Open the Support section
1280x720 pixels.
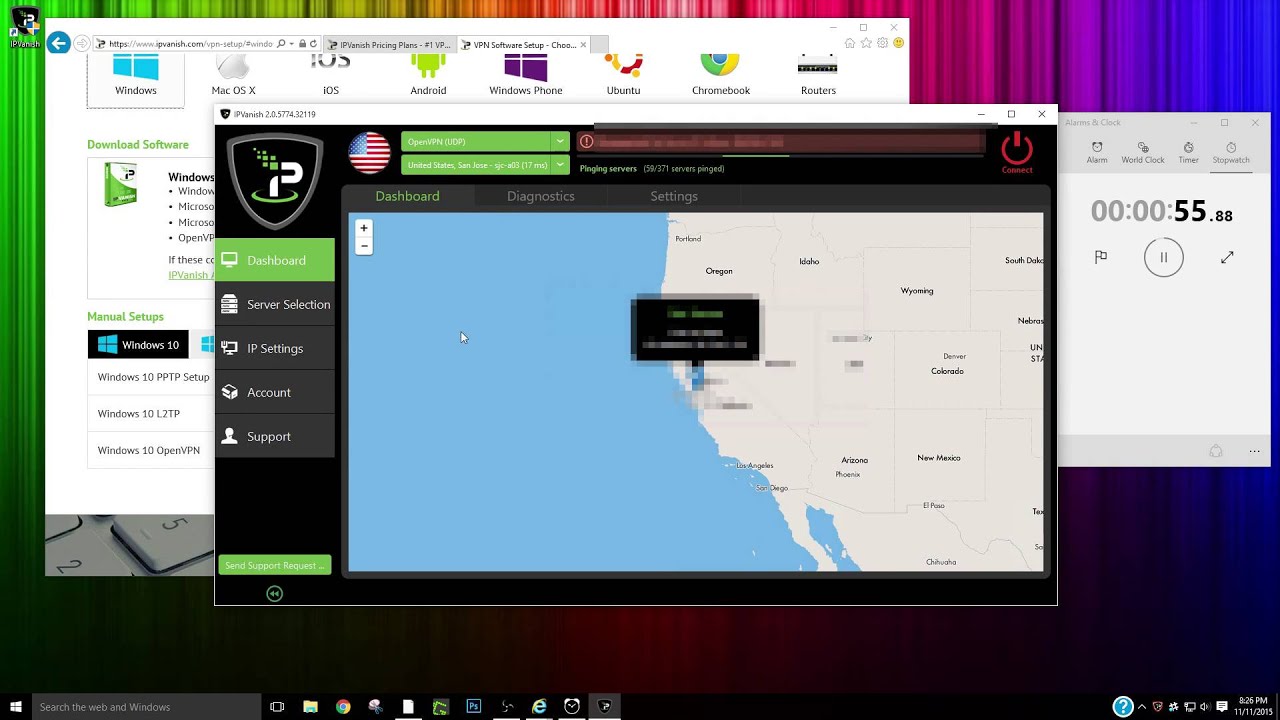(275, 436)
